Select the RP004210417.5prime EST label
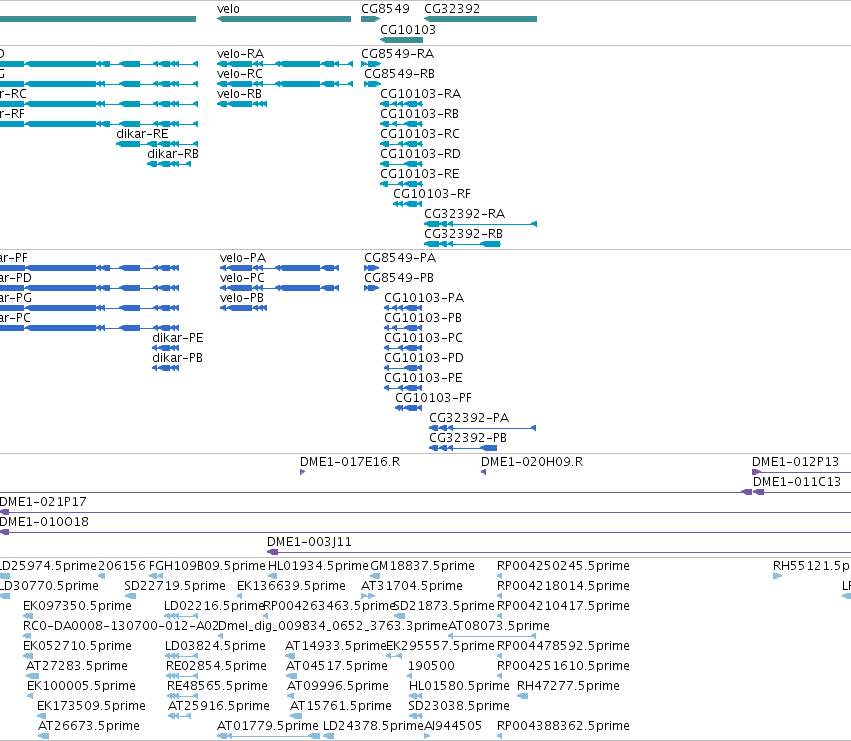 [563, 606]
